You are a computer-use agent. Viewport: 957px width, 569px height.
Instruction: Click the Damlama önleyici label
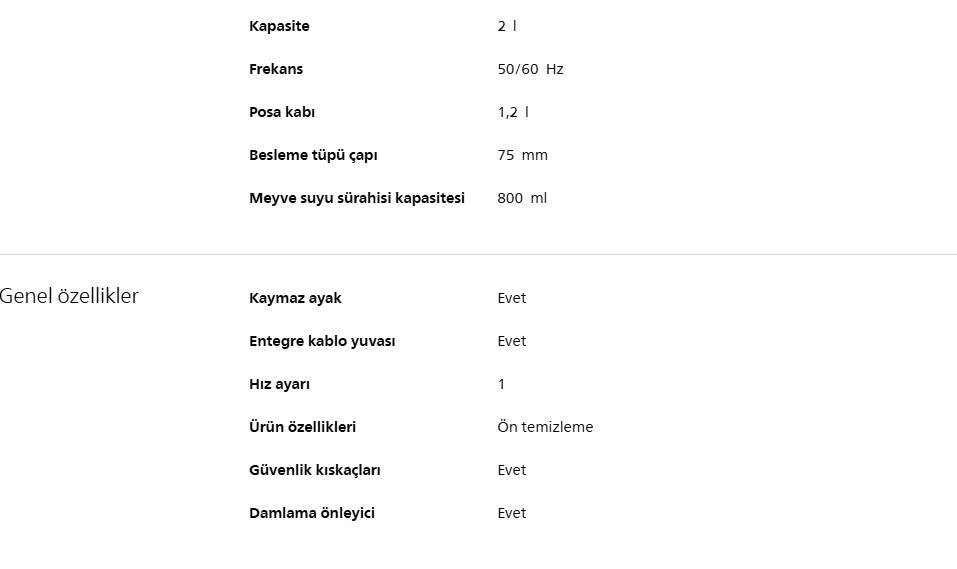pos(312,513)
